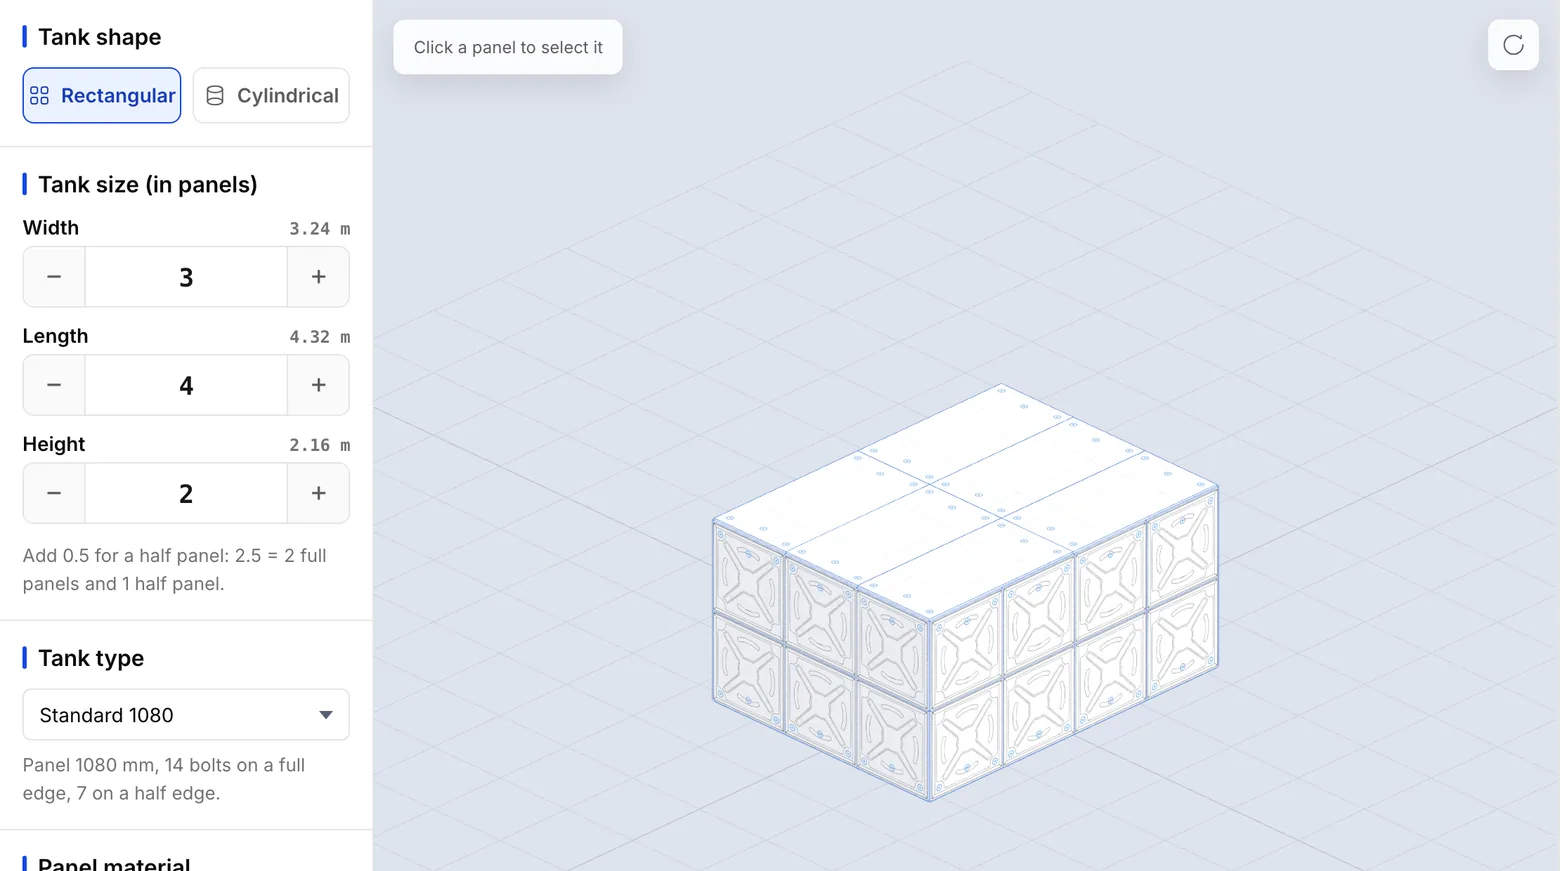This screenshot has width=1560, height=871.
Task: Select the Cylindrical tank shape
Action: pos(271,95)
